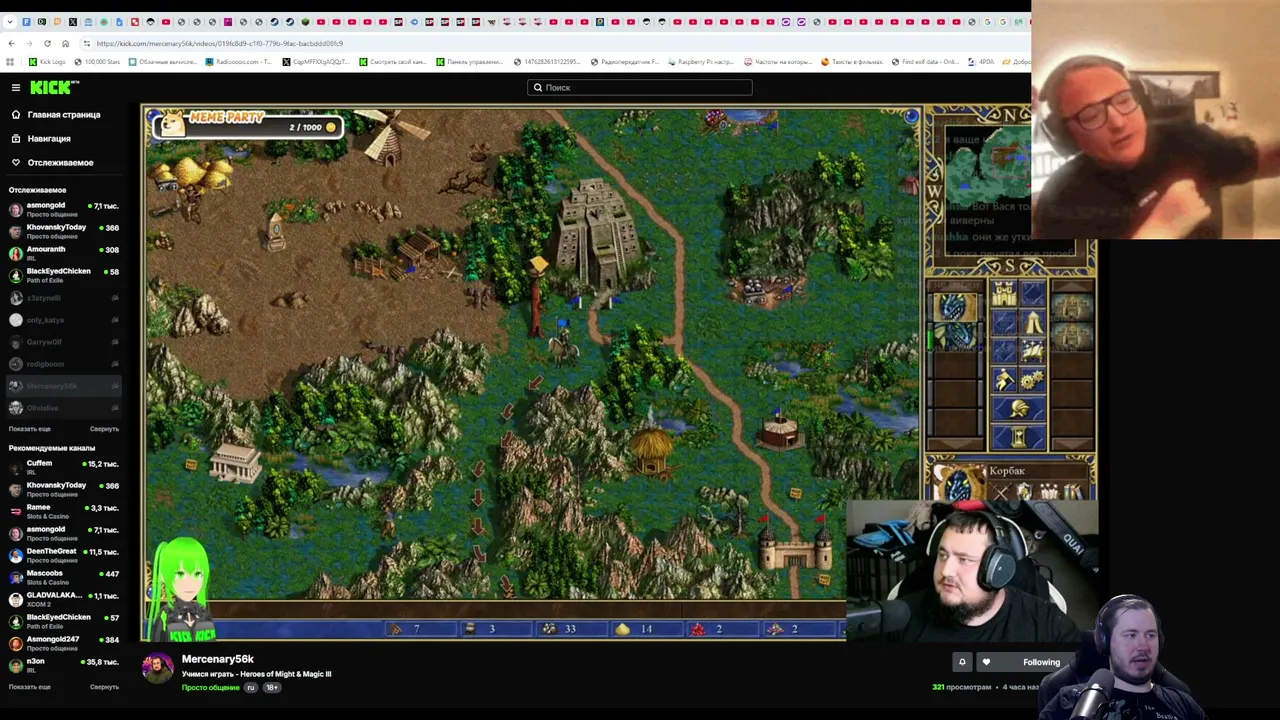Click the Mercenary56k channel avatar
The height and width of the screenshot is (720, 1280).
point(157,669)
